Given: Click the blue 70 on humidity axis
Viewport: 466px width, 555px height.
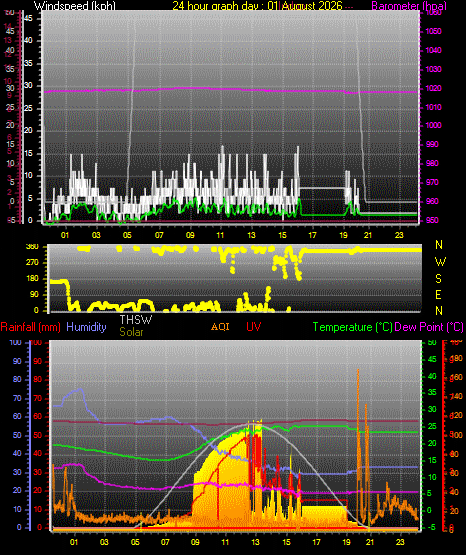Looking at the screenshot, I should [17, 399].
